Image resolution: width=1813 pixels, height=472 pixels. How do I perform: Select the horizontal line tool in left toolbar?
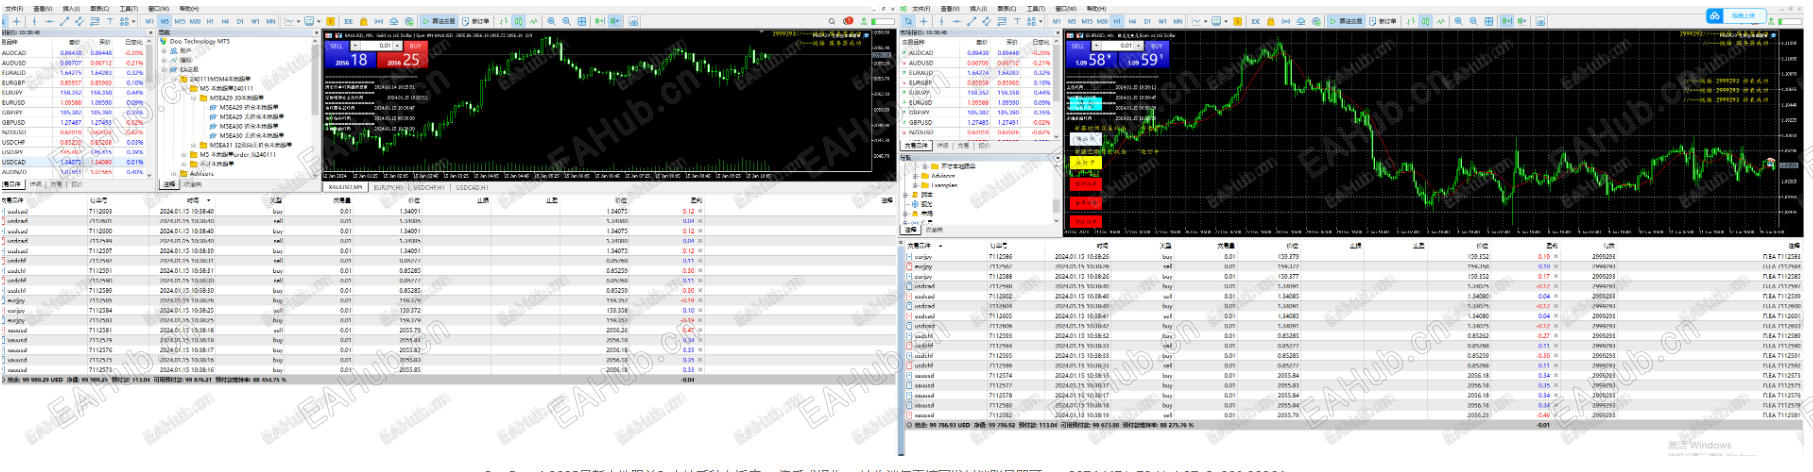coord(49,21)
